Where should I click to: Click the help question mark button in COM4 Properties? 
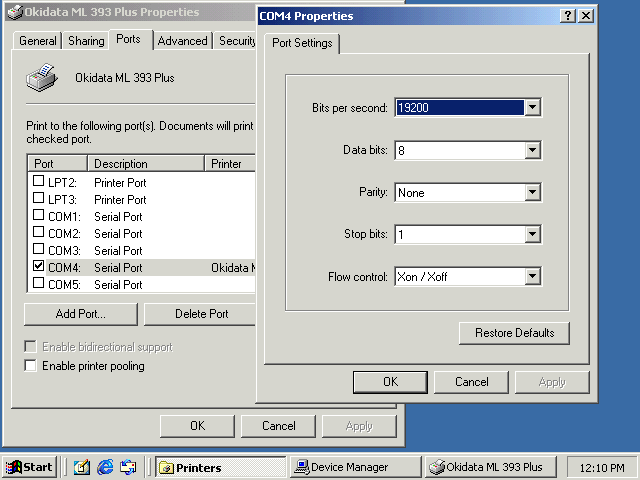[567, 16]
